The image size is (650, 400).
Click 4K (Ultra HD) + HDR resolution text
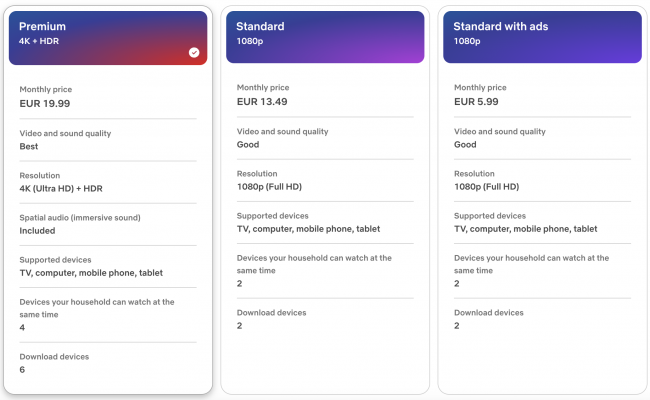(x=61, y=189)
